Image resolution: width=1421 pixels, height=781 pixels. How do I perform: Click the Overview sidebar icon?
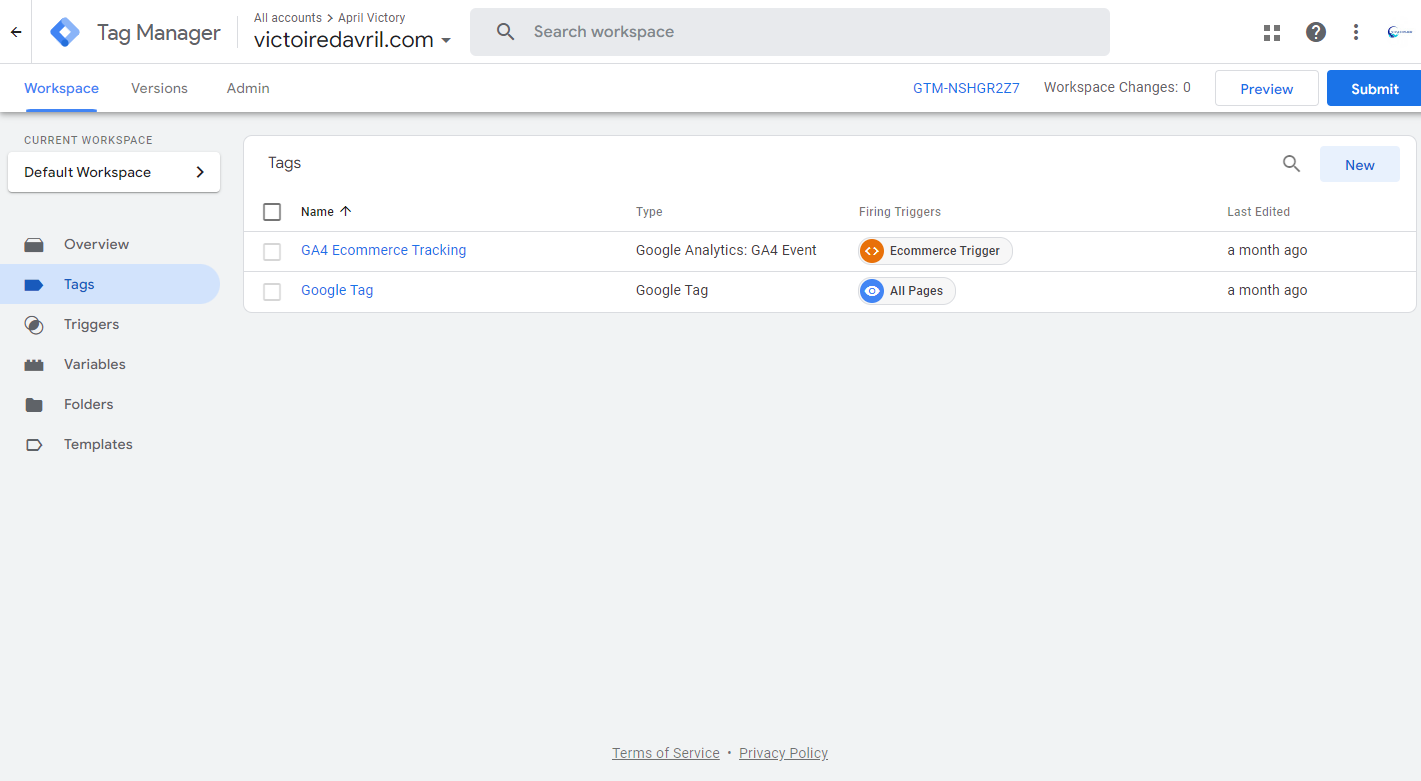click(x=34, y=244)
